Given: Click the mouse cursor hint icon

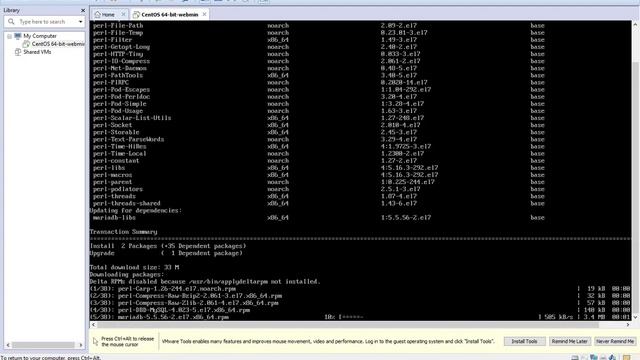Looking at the screenshot, I should pyautogui.click(x=96, y=341).
